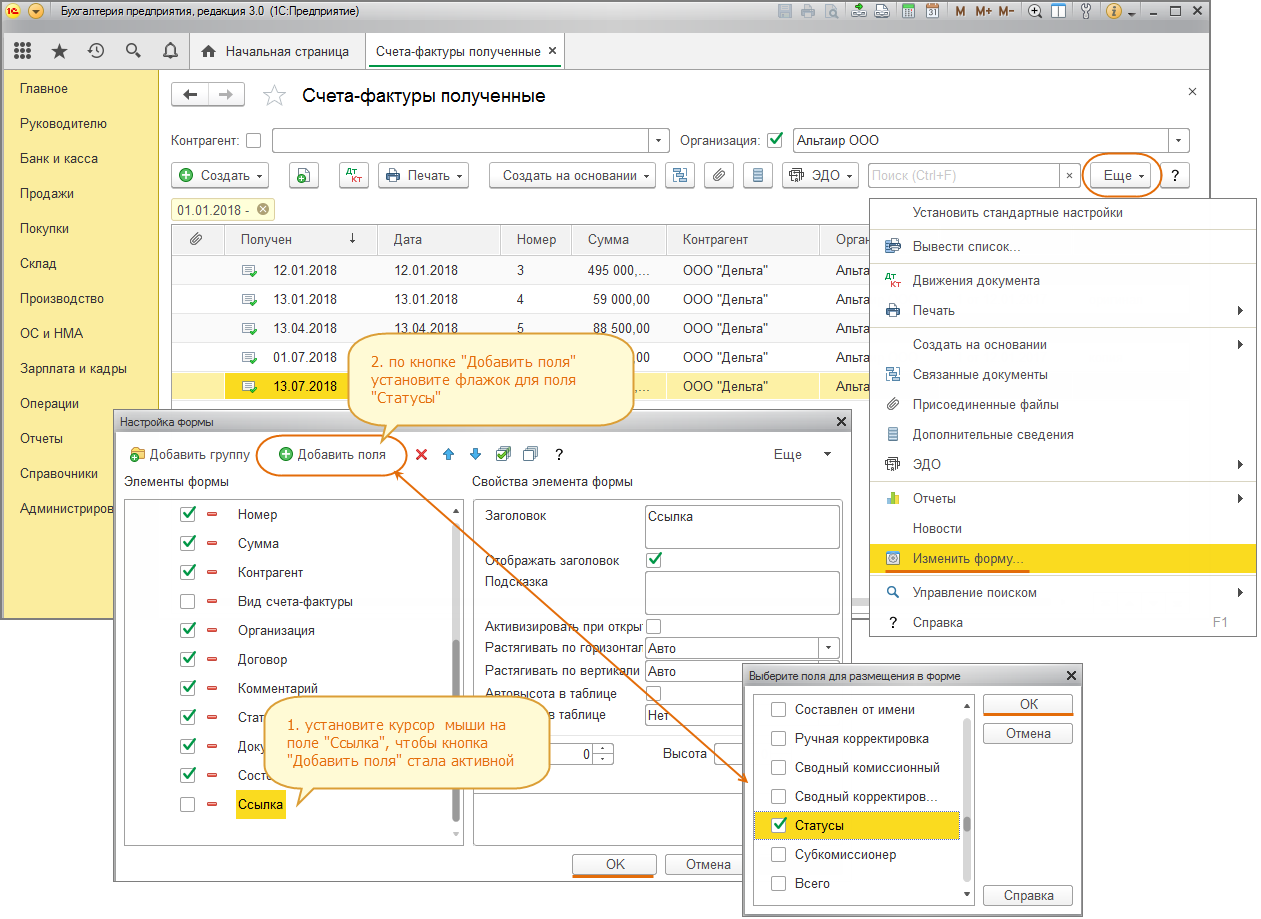Open ЭДО dropdown in toolbar

pyautogui.click(x=820, y=175)
